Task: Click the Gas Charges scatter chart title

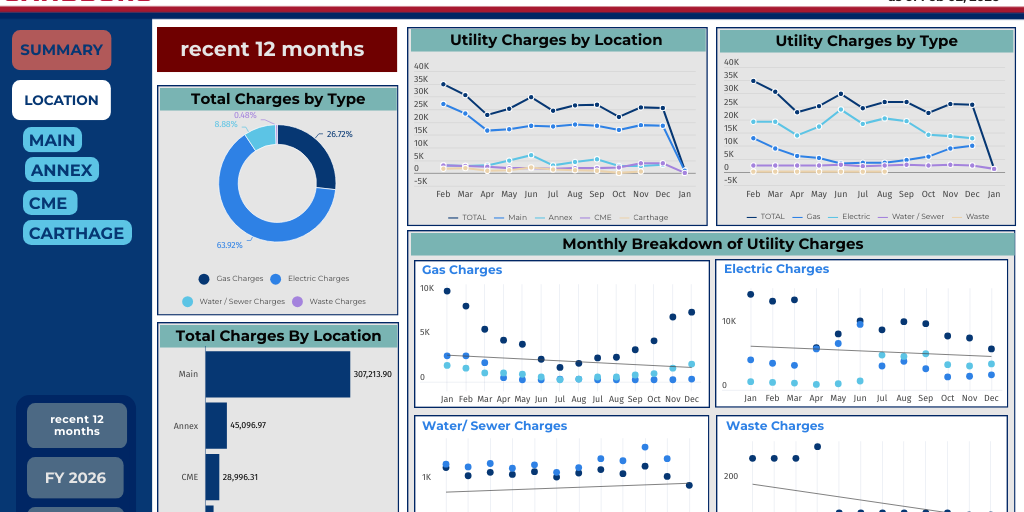Action: pos(462,270)
